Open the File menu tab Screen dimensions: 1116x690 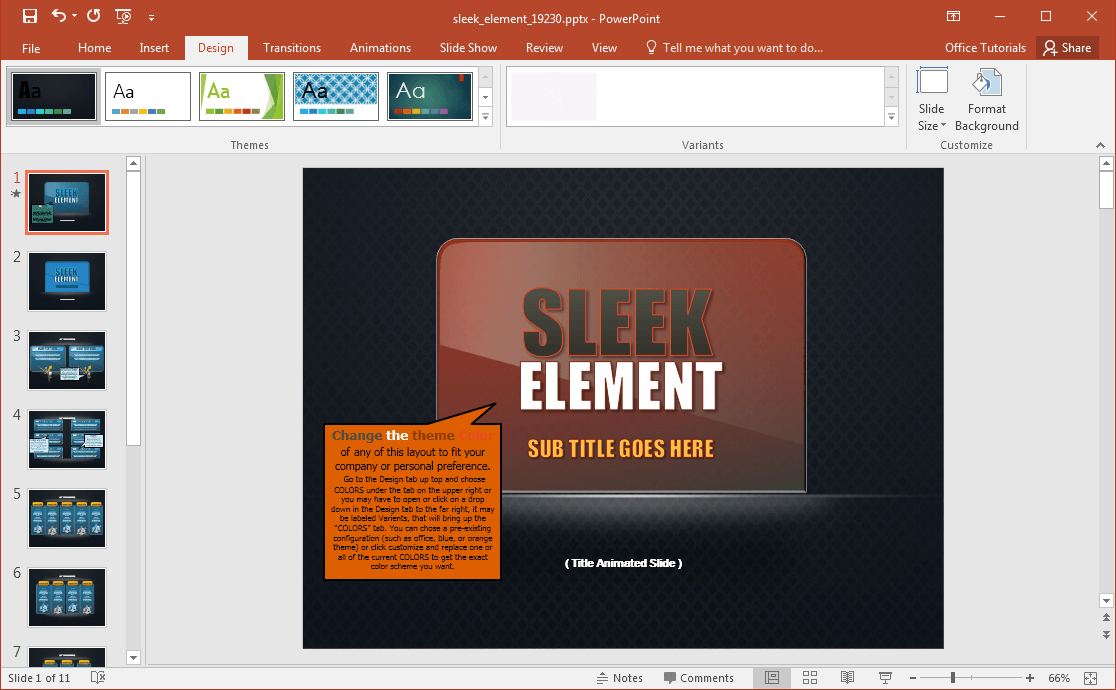tap(31, 48)
